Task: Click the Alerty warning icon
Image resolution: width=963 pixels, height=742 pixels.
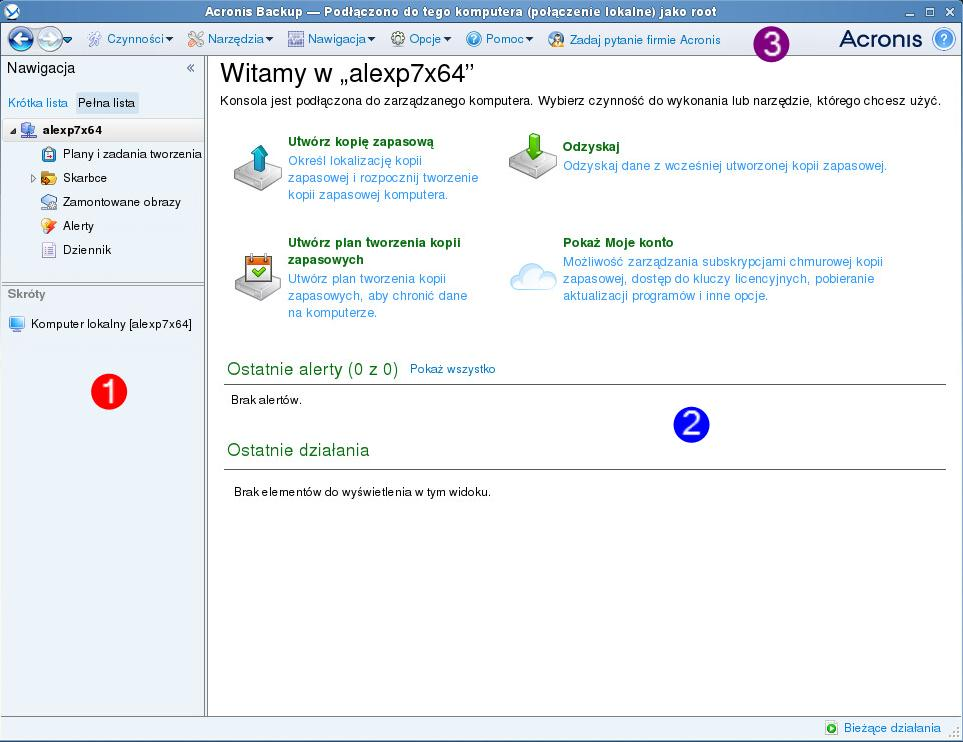Action: point(49,226)
